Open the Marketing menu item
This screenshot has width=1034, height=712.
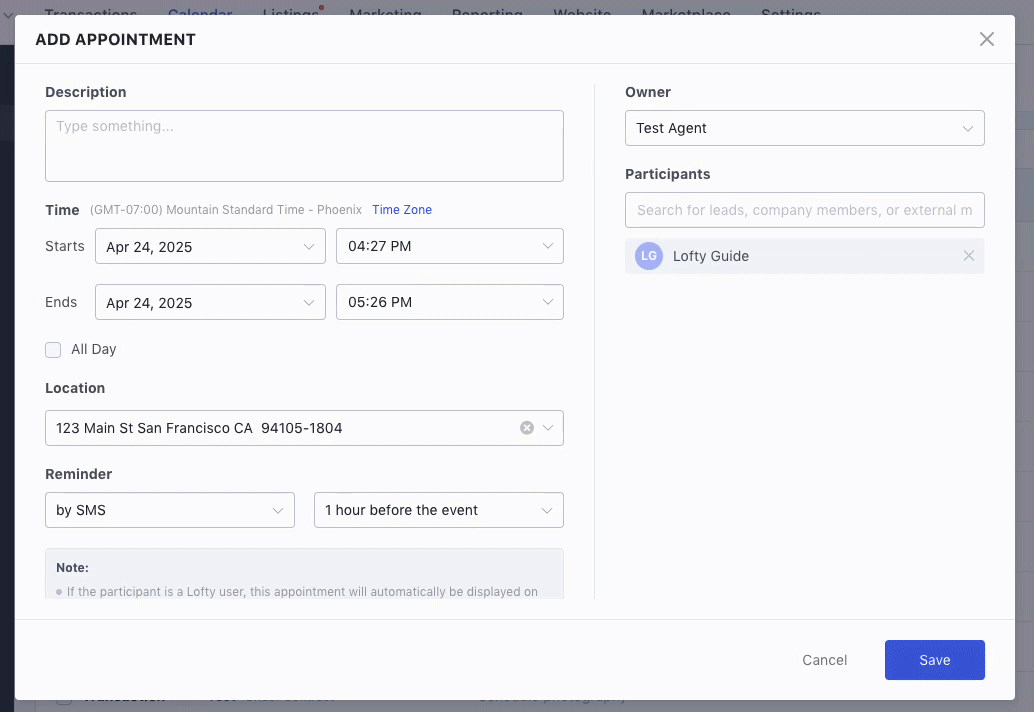[385, 10]
